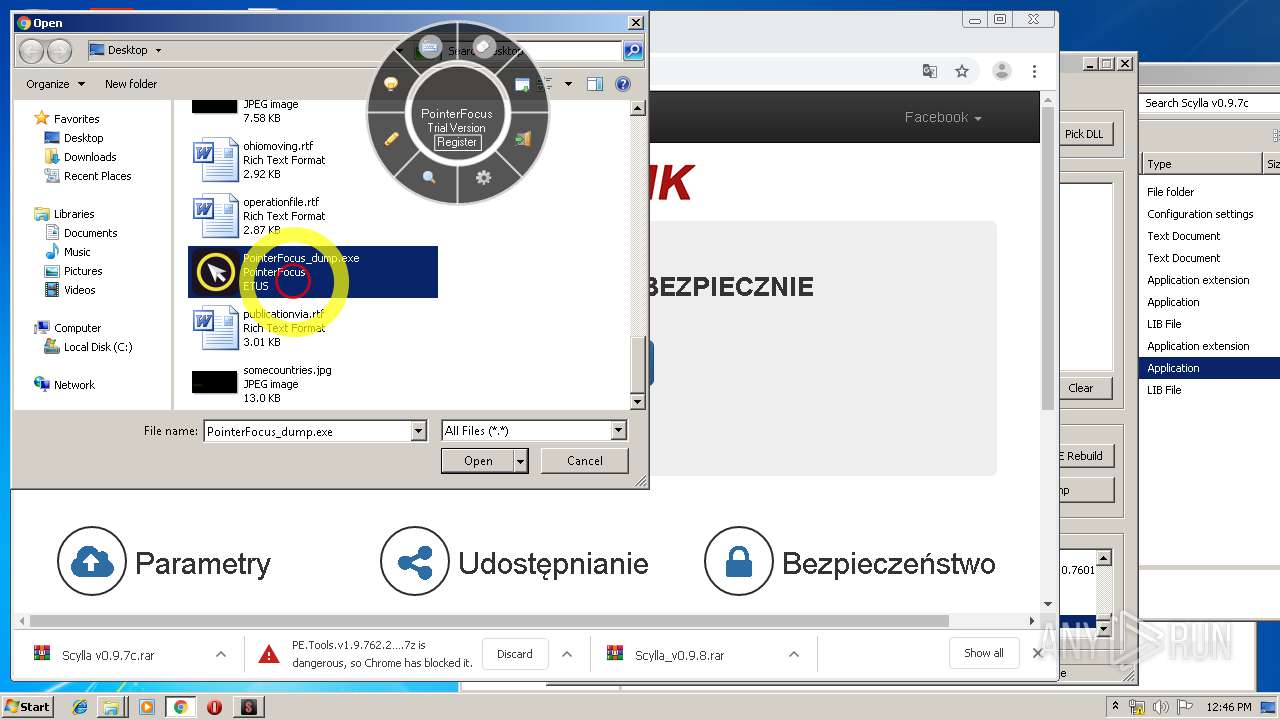This screenshot has width=1280, height=720.
Task: Click the Back arrow in Open dialog
Action: click(x=31, y=51)
